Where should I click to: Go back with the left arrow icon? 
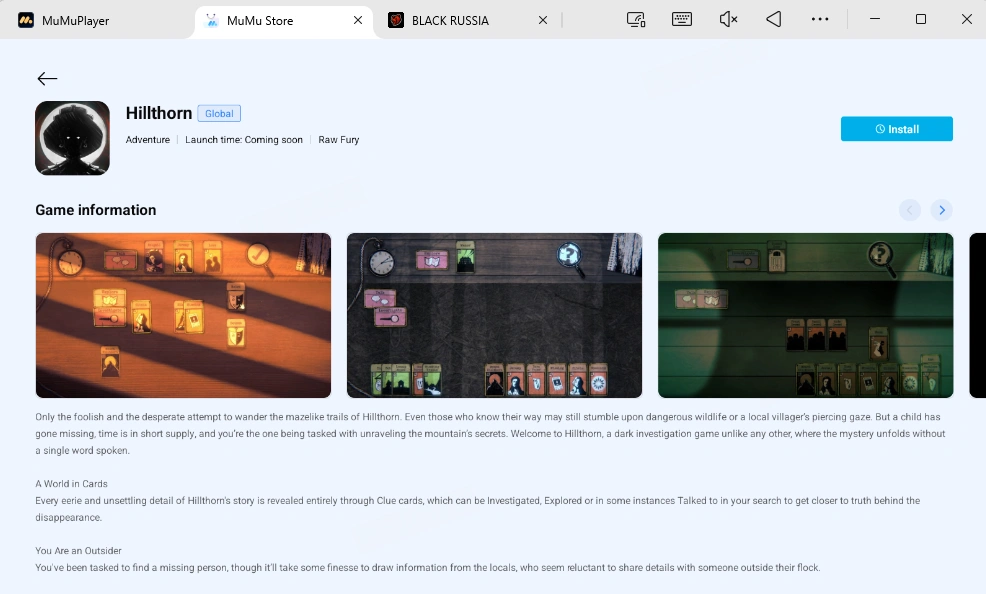click(x=47, y=79)
